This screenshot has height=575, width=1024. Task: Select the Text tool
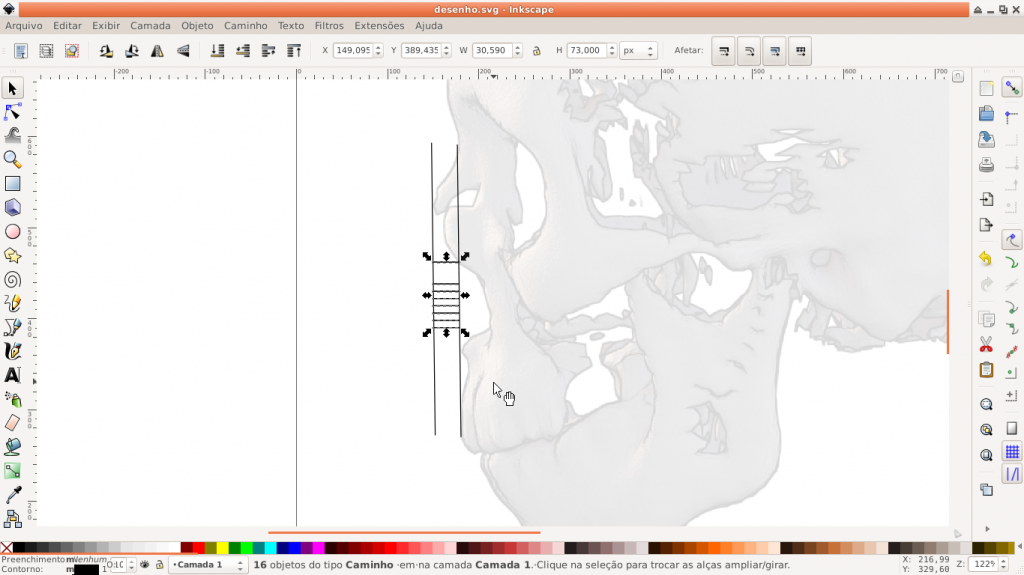12,375
